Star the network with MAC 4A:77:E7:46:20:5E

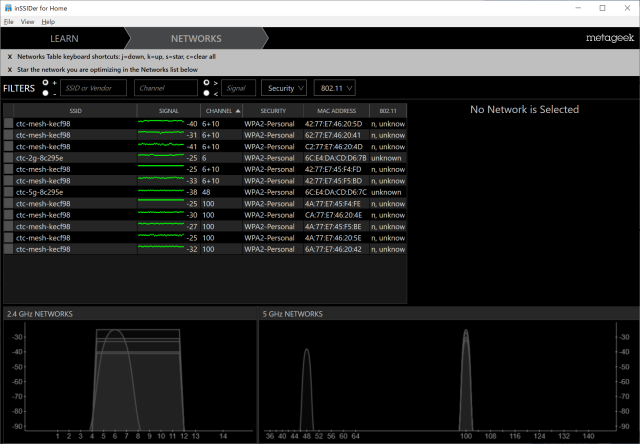pyautogui.click(x=9, y=238)
